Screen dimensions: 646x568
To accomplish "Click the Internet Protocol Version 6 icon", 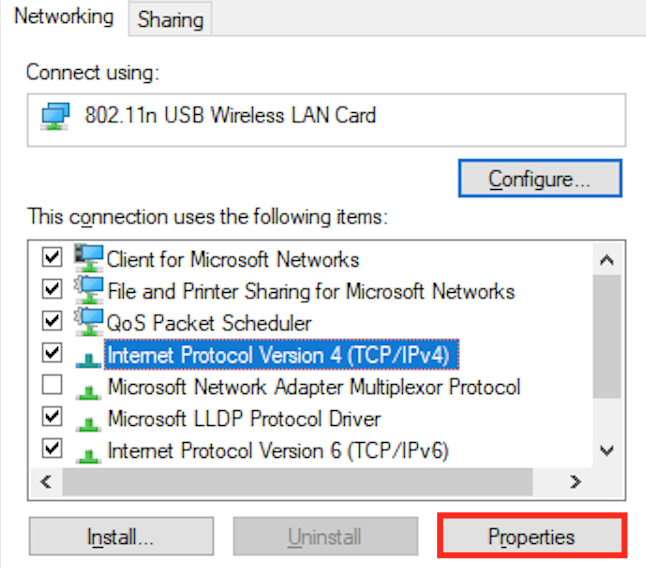I will coord(90,451).
